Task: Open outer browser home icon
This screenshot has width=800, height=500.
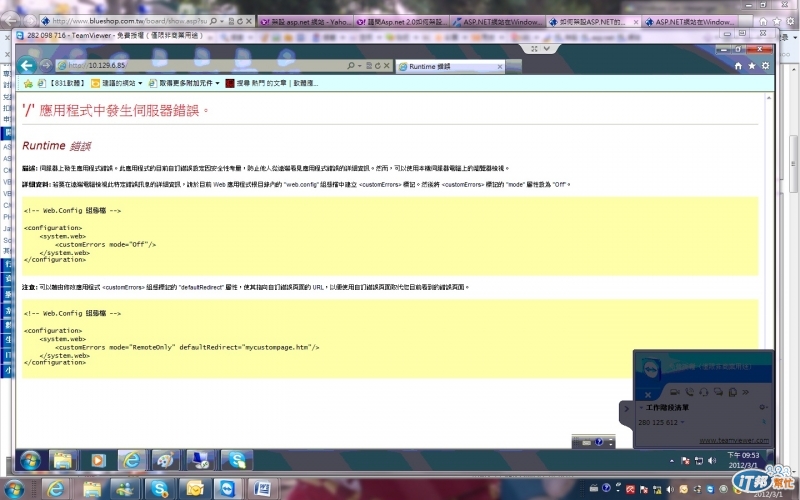Action: point(763,21)
